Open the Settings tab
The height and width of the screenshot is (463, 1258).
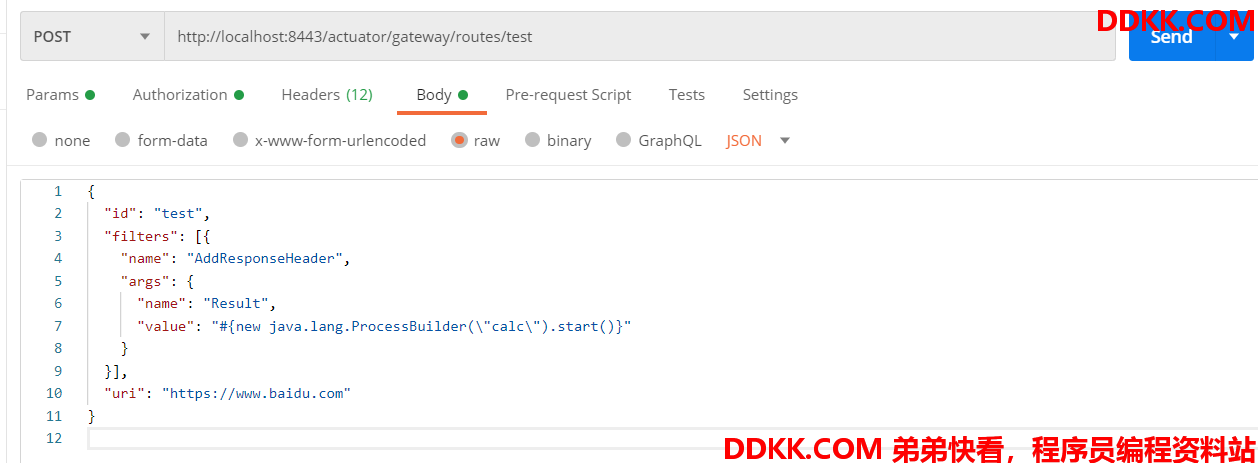[x=770, y=95]
